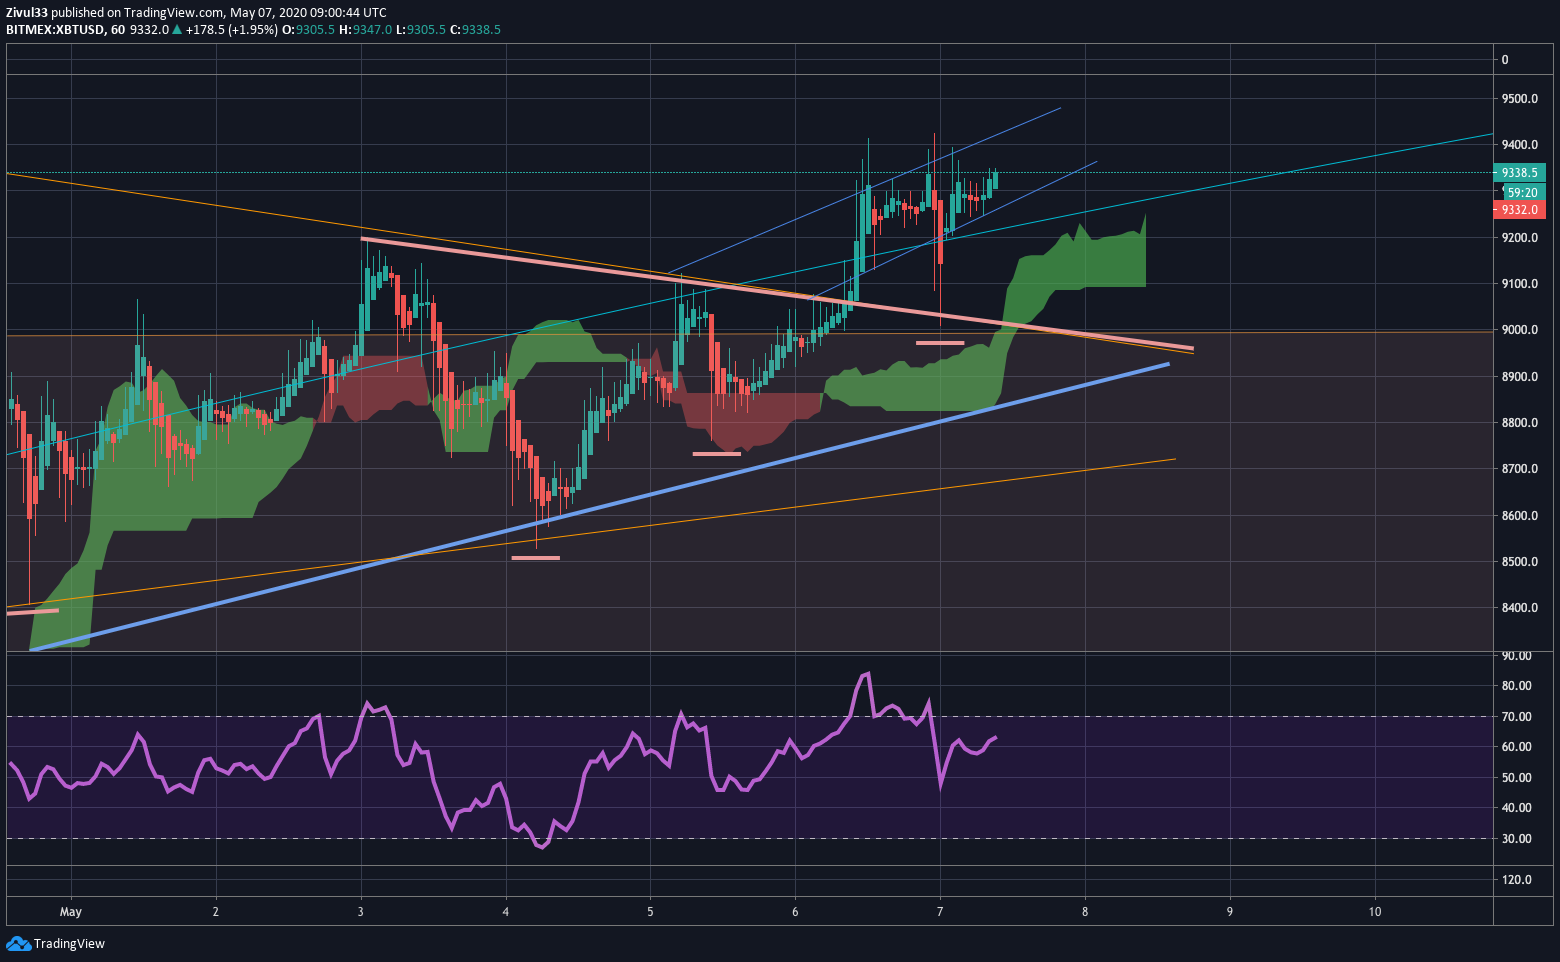Screen dimensions: 1560x962
Task: Click the RSI 60.00 scale label
Action: pos(1517,747)
